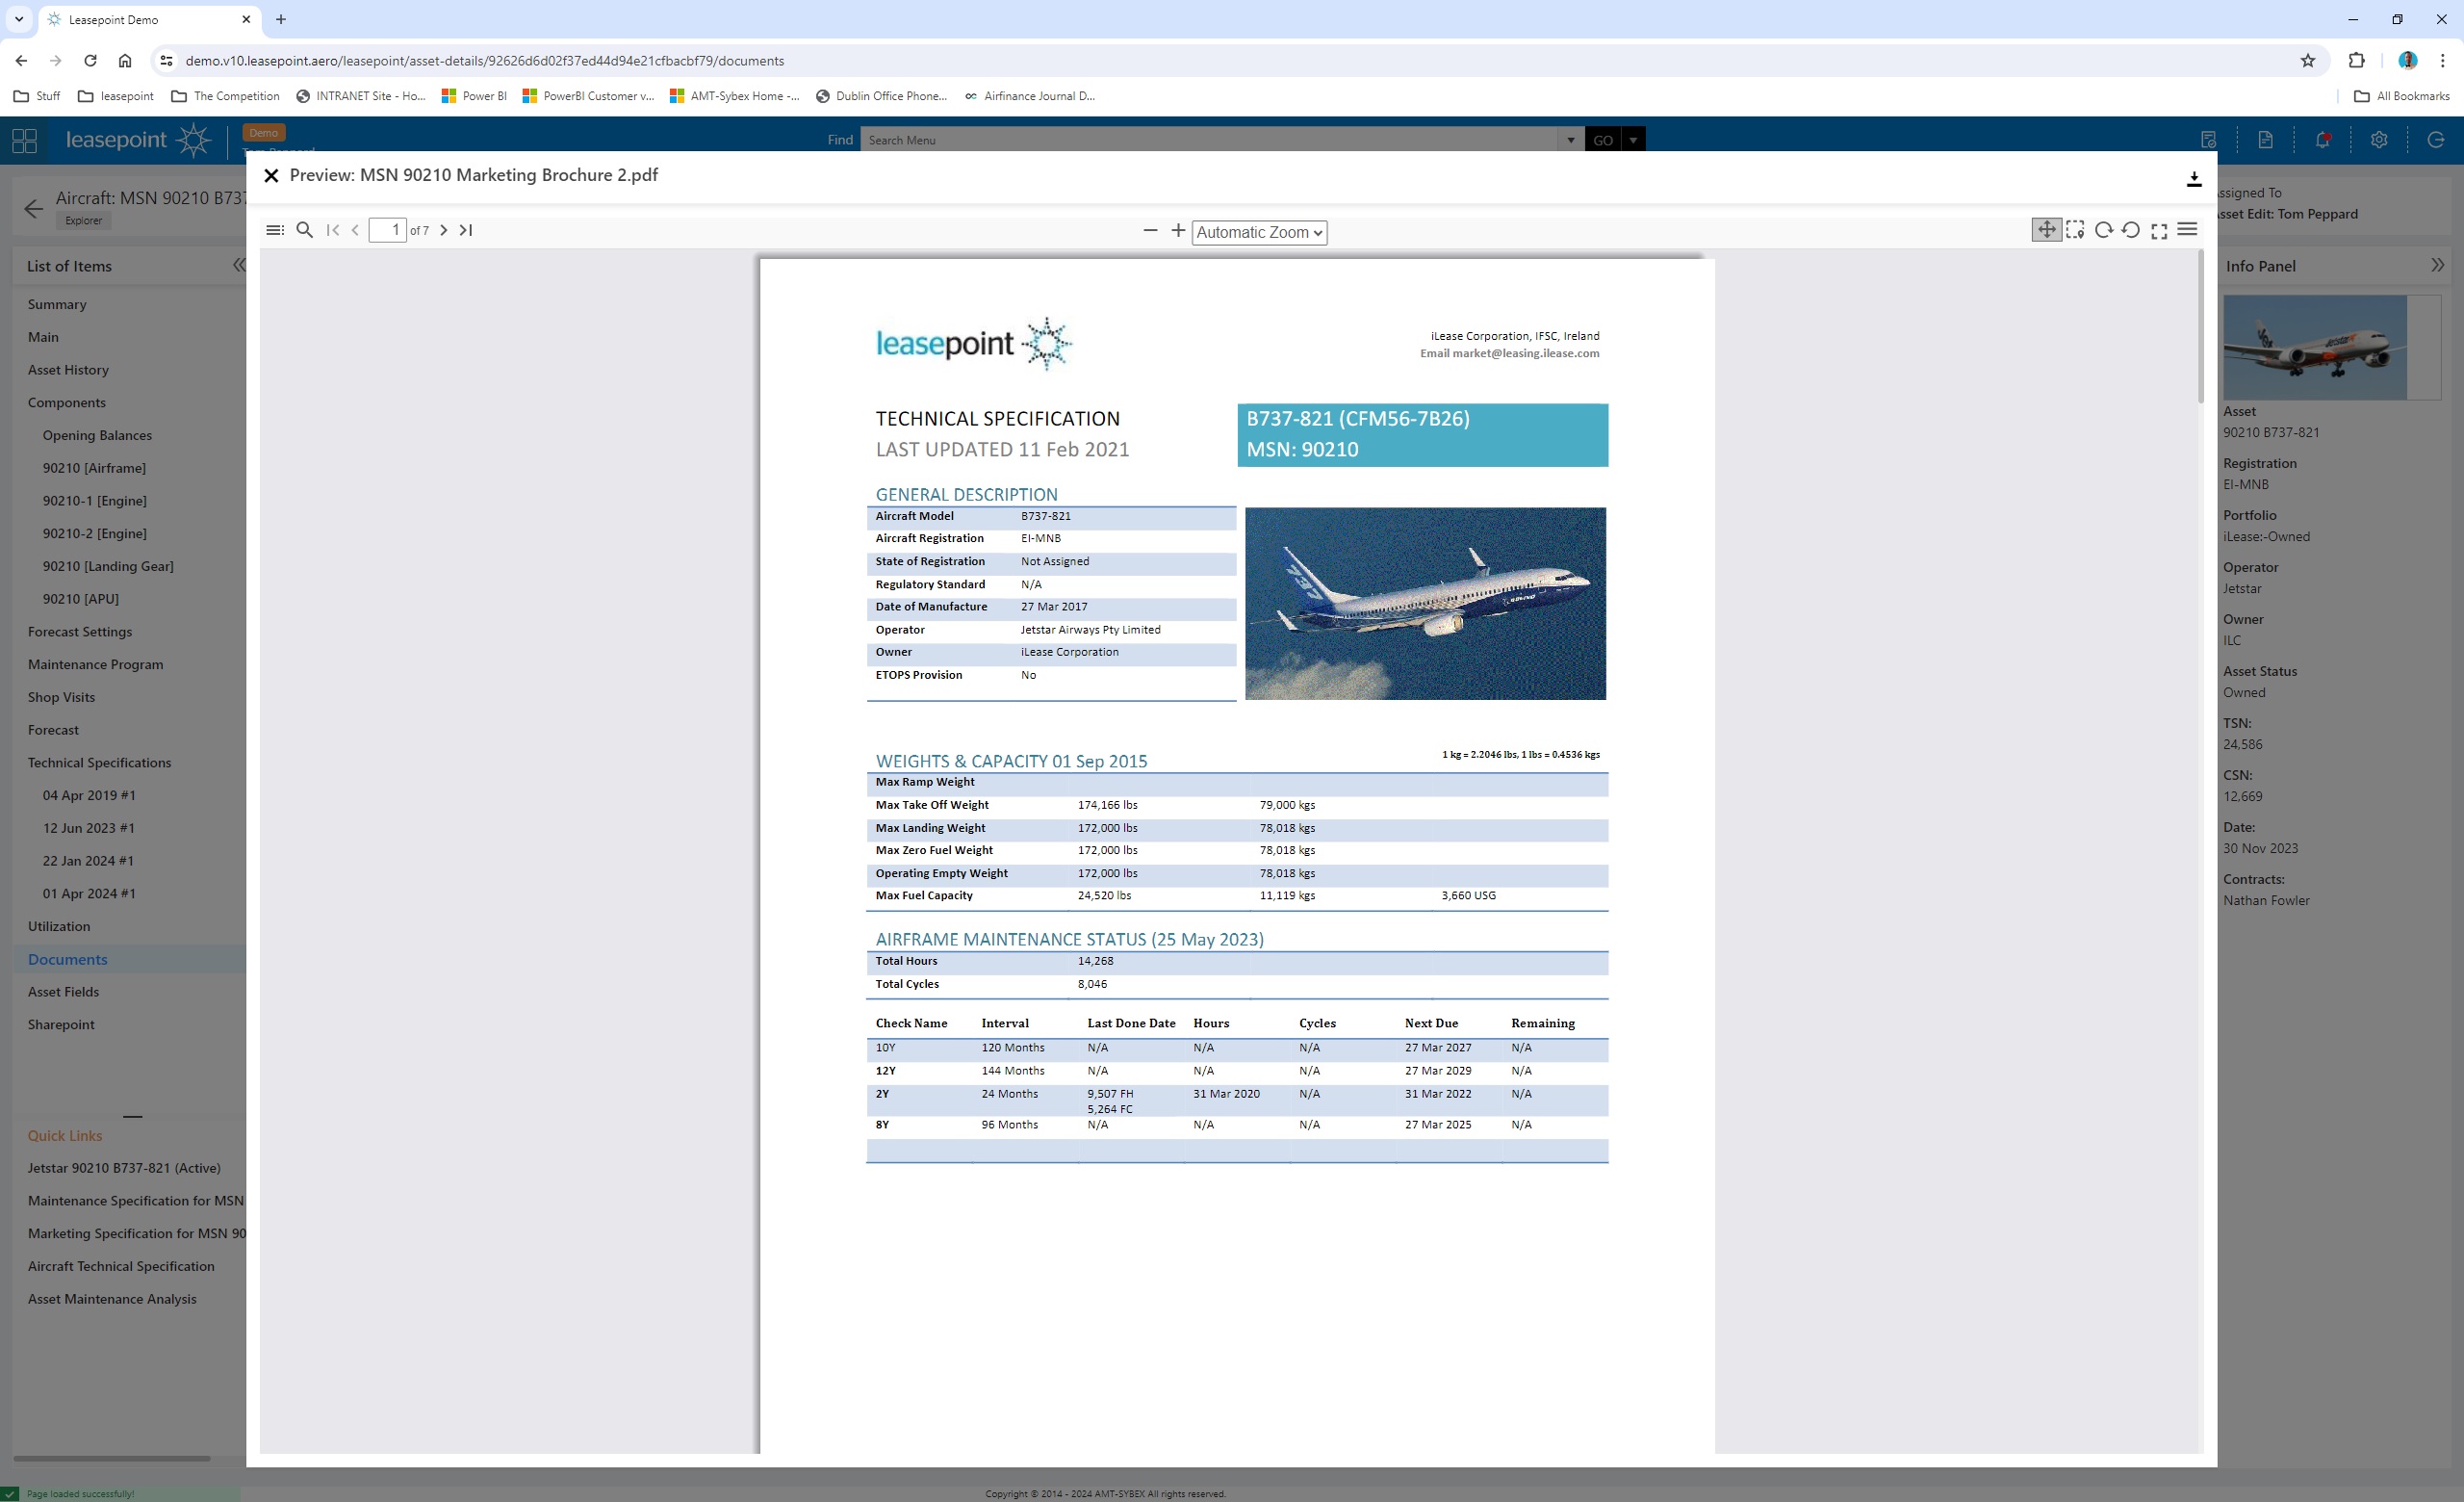Click the left panel horizontal scrollbar

click(x=111, y=1458)
